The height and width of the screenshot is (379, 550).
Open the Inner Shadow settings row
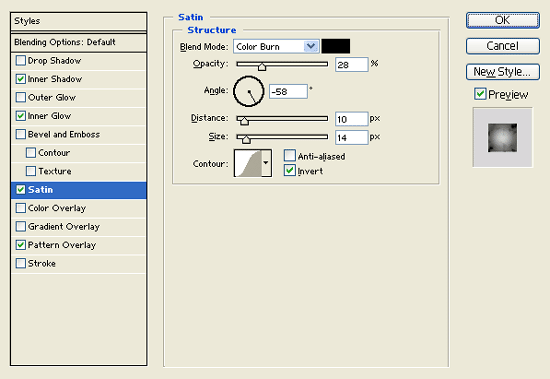[79, 79]
